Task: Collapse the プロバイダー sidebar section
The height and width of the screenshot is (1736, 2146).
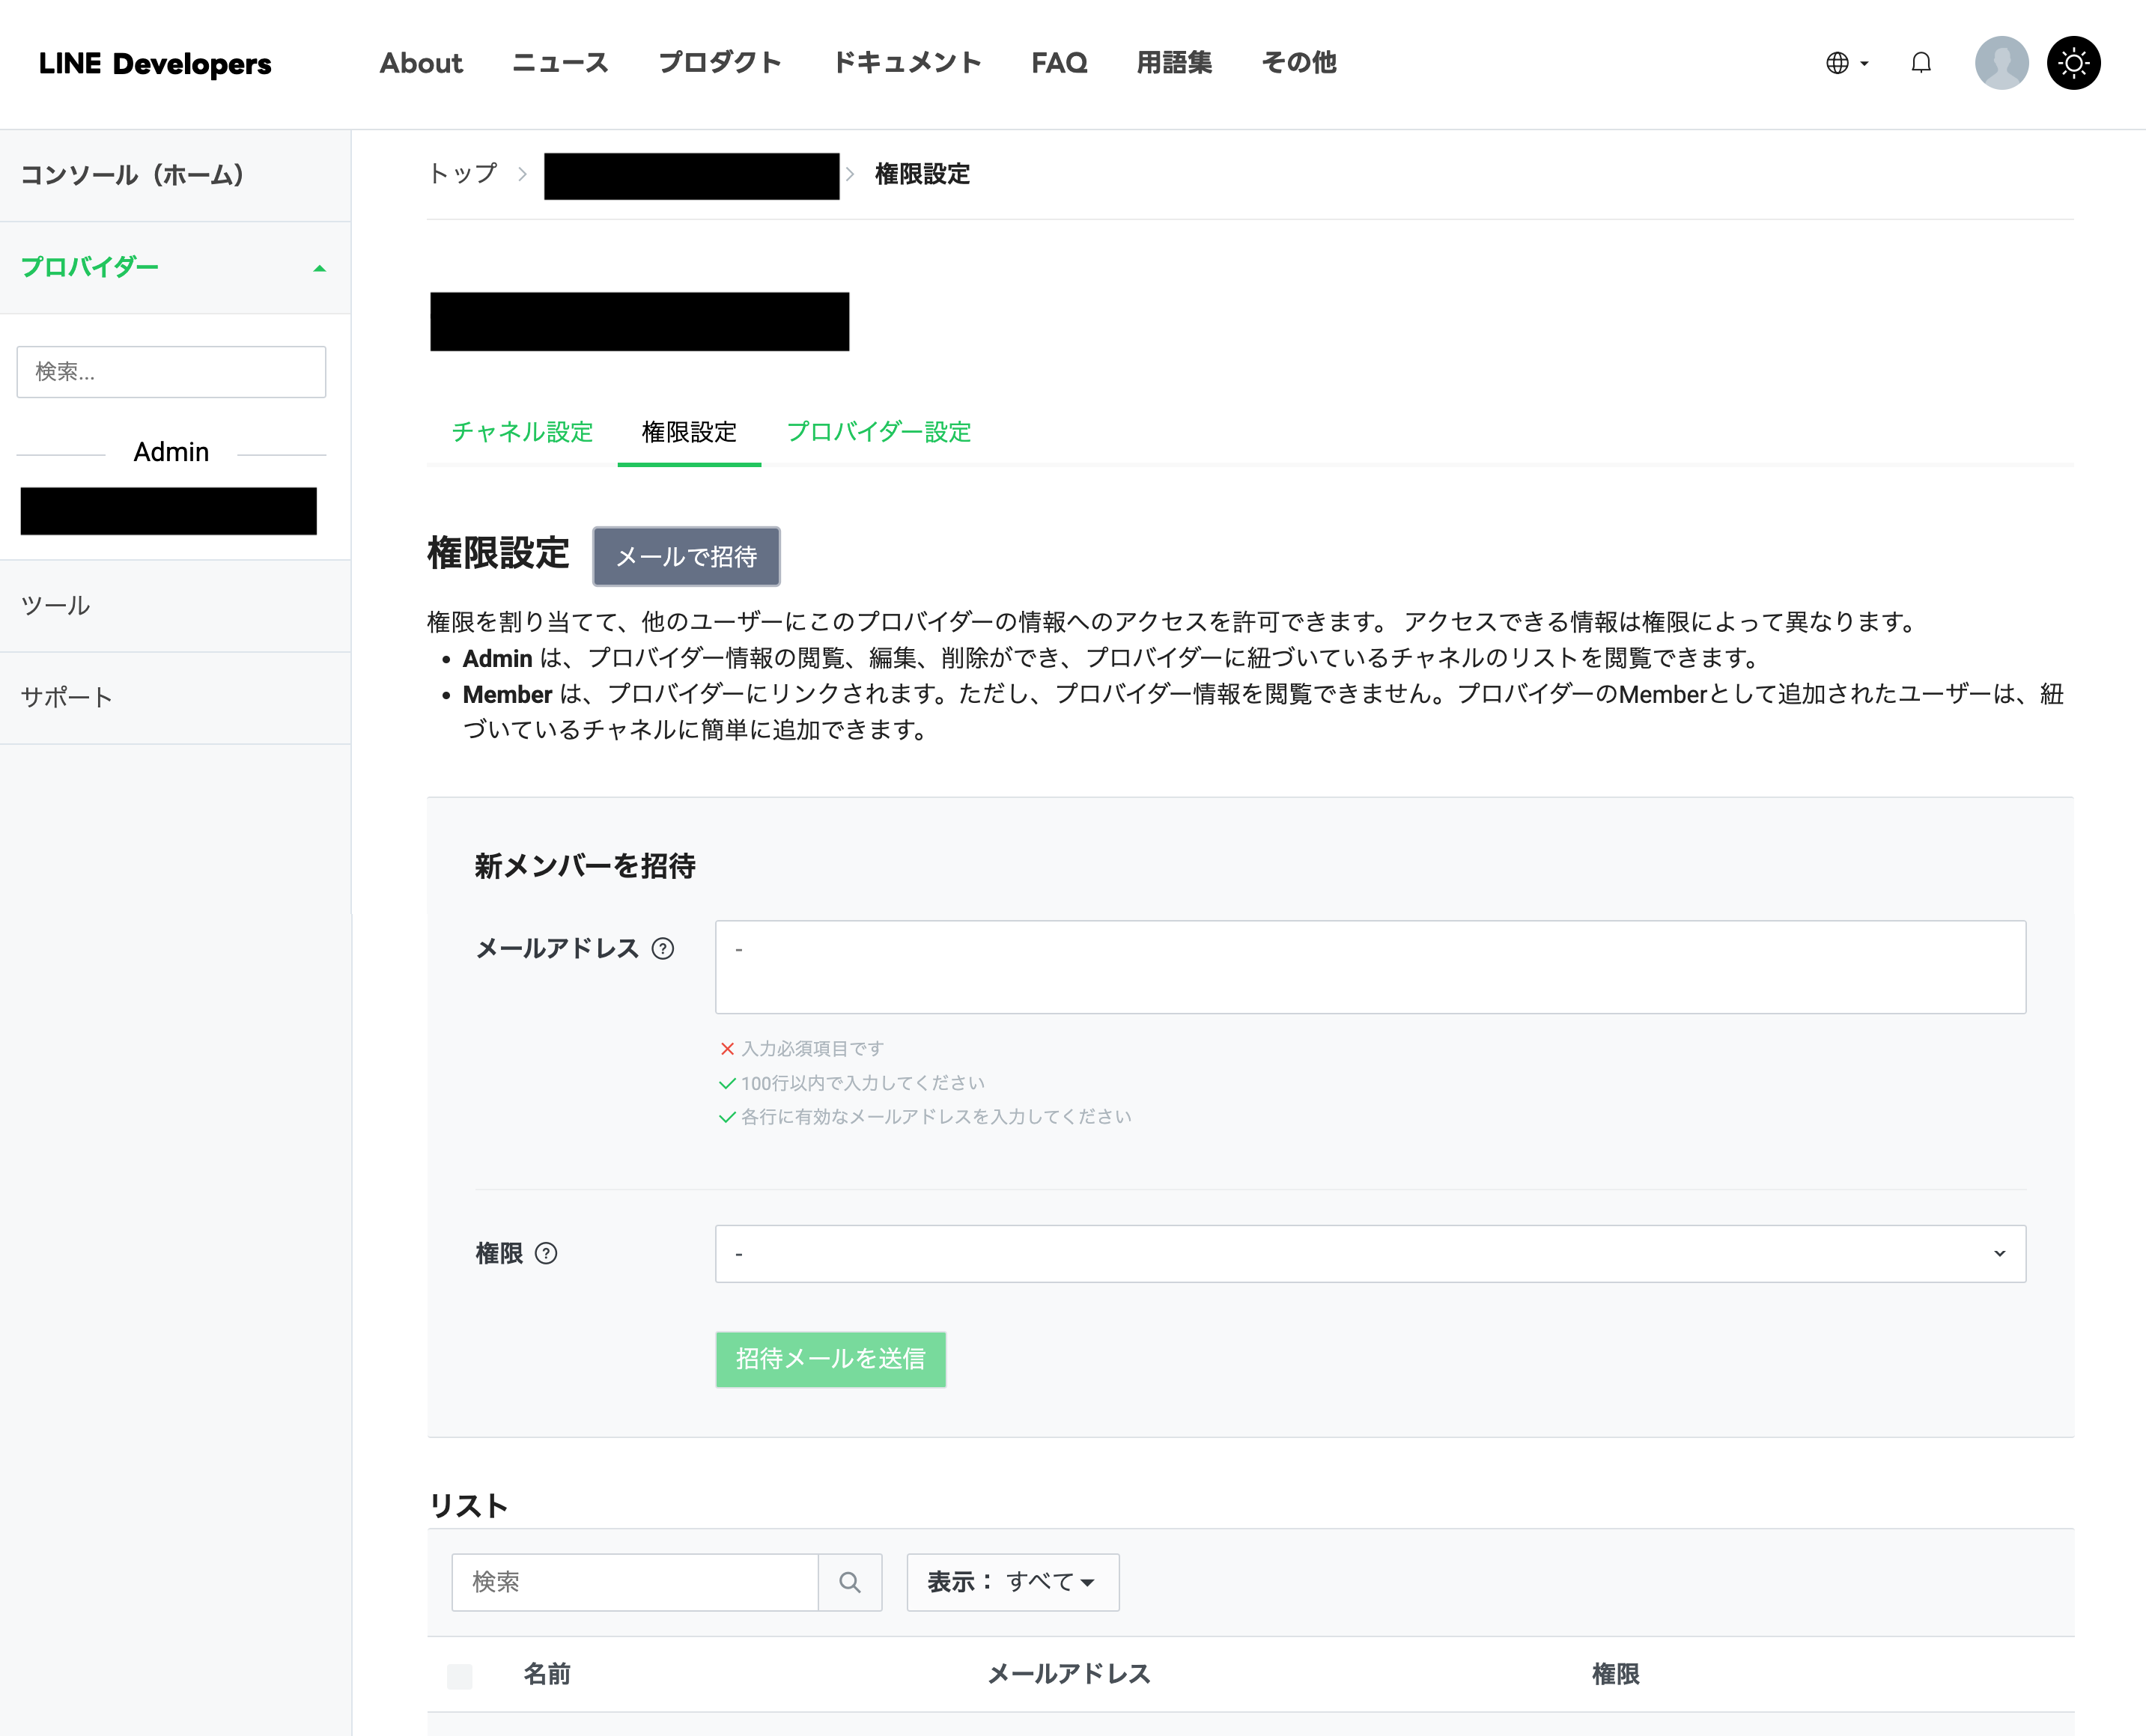Action: [x=319, y=268]
